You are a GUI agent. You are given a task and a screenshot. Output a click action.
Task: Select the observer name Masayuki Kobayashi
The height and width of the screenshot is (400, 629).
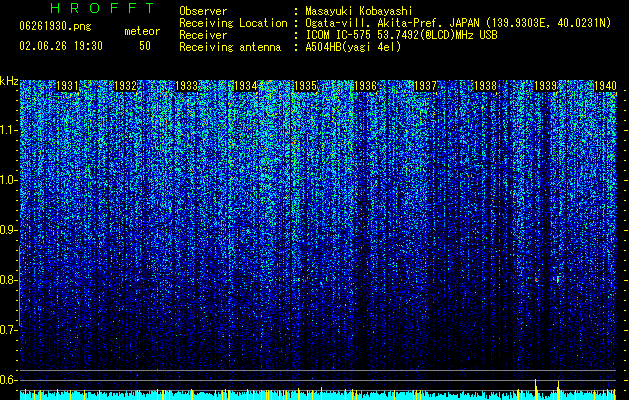(x=359, y=11)
